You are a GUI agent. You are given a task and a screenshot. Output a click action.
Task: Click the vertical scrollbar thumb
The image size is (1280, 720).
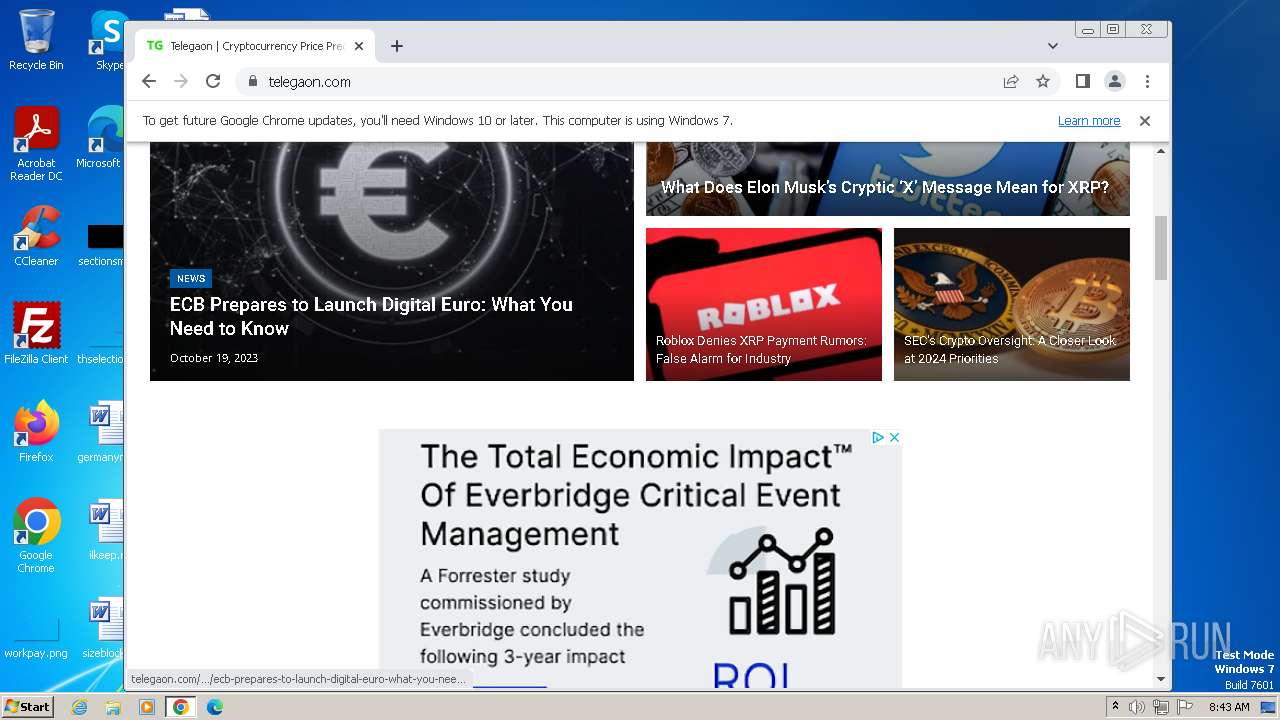[x=1161, y=248]
